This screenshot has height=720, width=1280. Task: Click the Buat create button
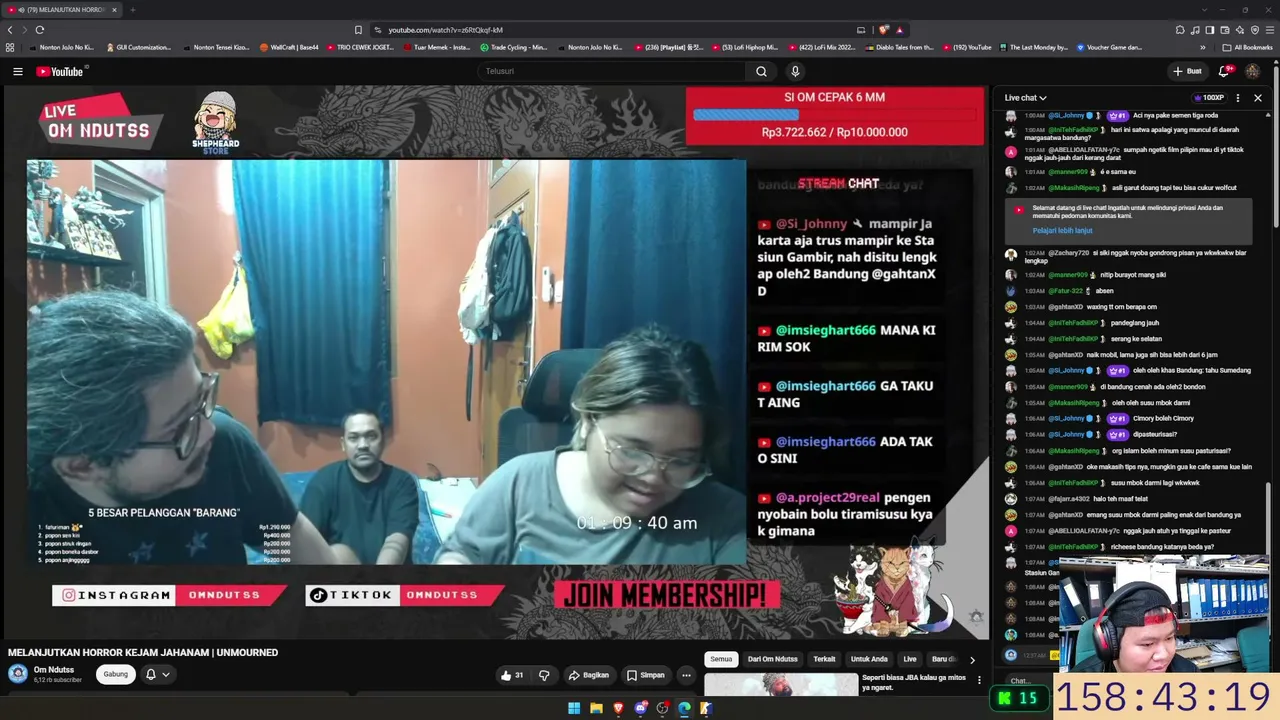coord(1187,71)
